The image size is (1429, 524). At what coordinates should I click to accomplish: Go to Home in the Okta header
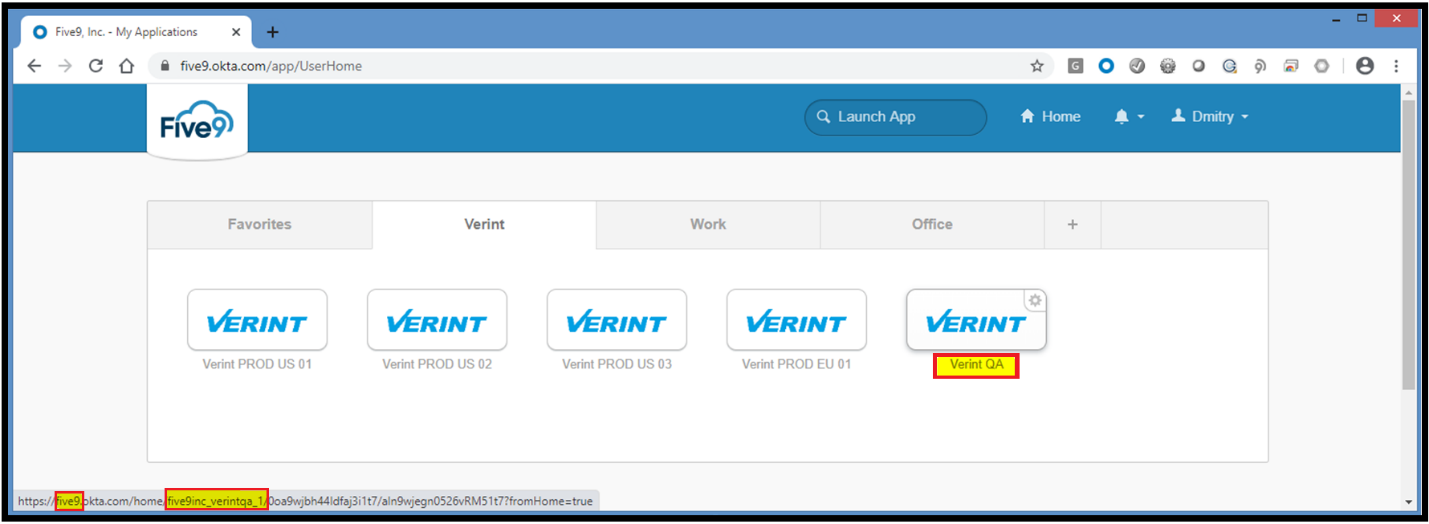[1050, 117]
